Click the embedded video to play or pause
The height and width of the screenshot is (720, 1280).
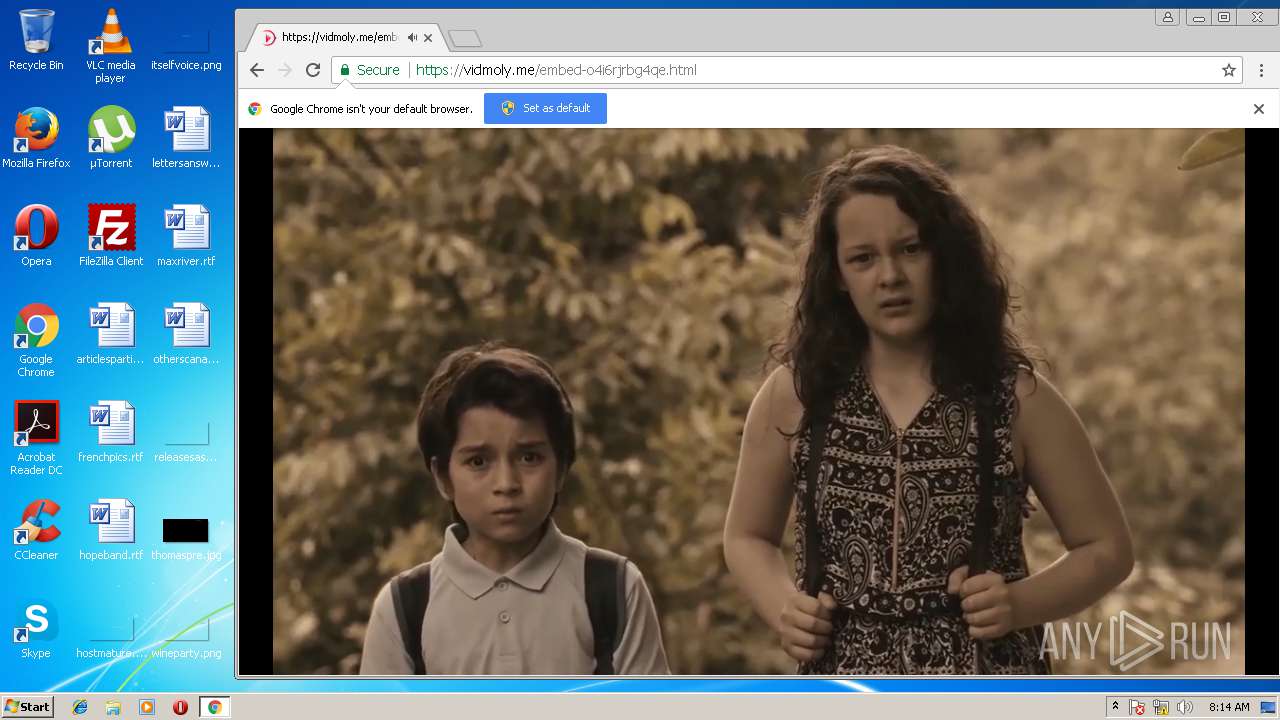pyautogui.click(x=758, y=401)
